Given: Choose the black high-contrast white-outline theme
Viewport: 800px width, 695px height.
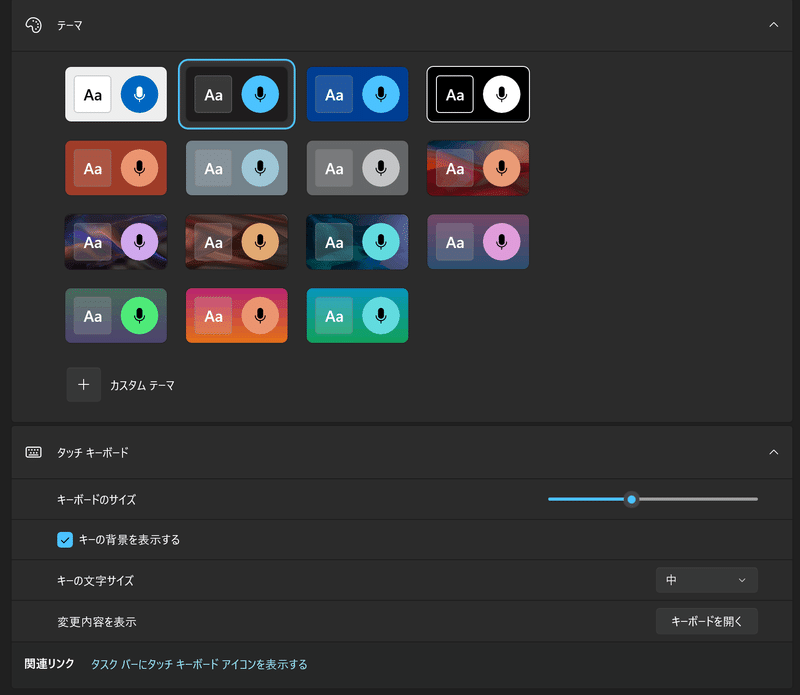Looking at the screenshot, I should 478,94.
